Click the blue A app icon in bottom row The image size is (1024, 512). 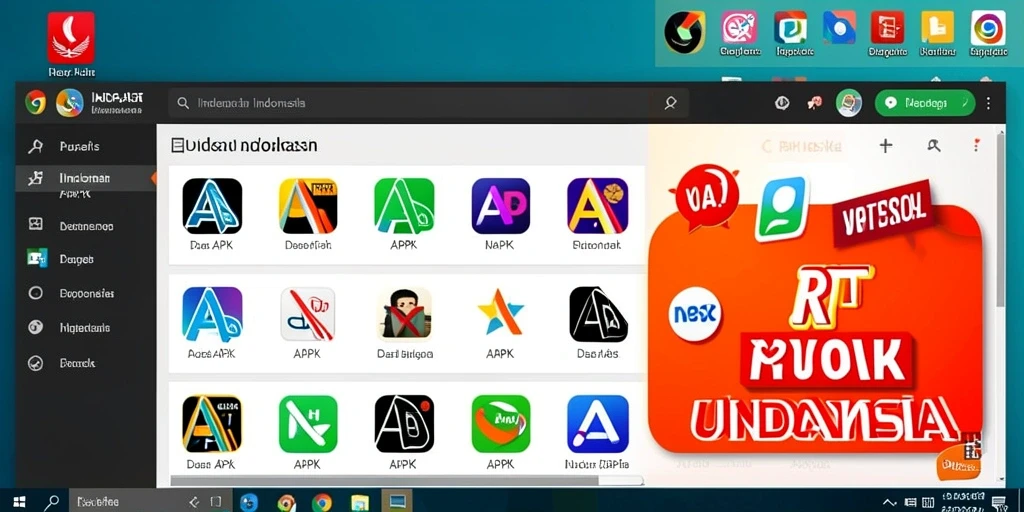598,423
